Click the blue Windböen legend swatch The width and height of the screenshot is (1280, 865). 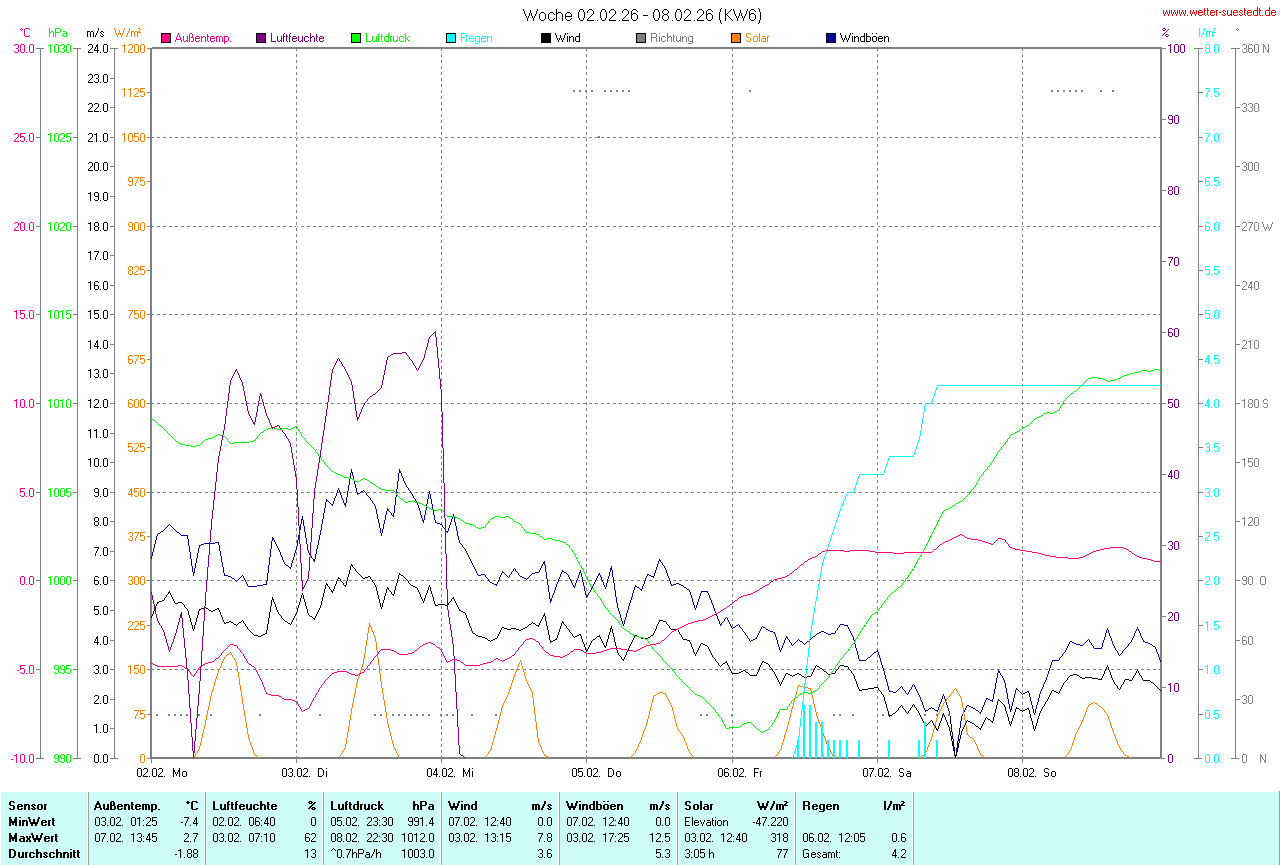click(x=831, y=38)
